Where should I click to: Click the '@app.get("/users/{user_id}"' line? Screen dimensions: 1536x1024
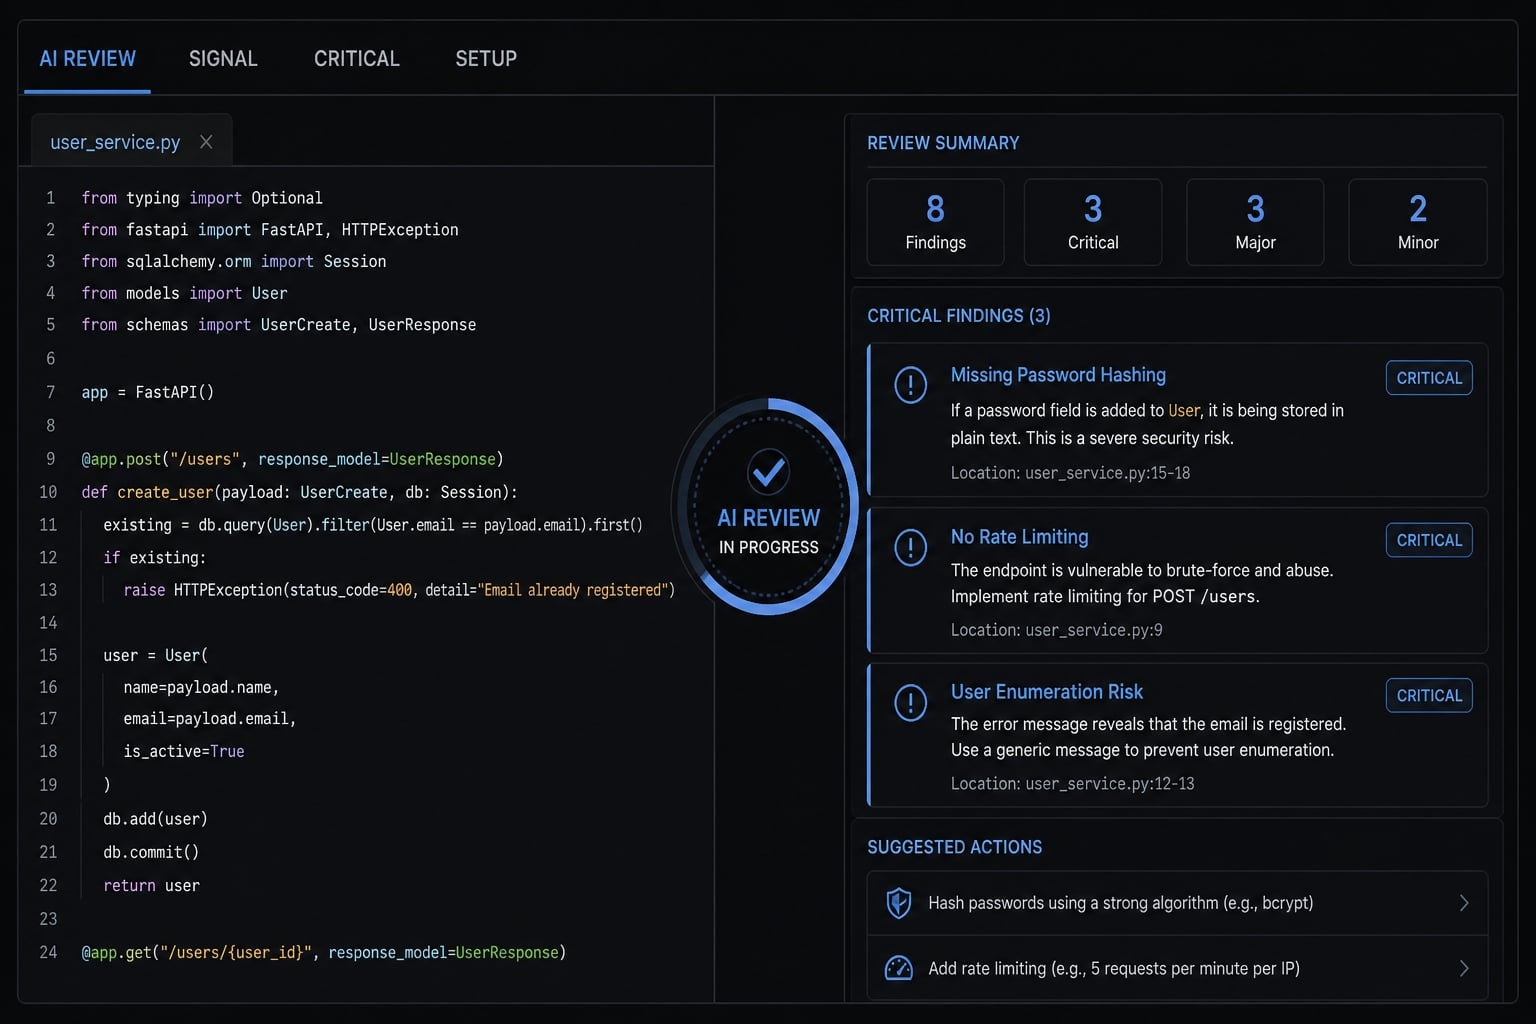point(324,952)
